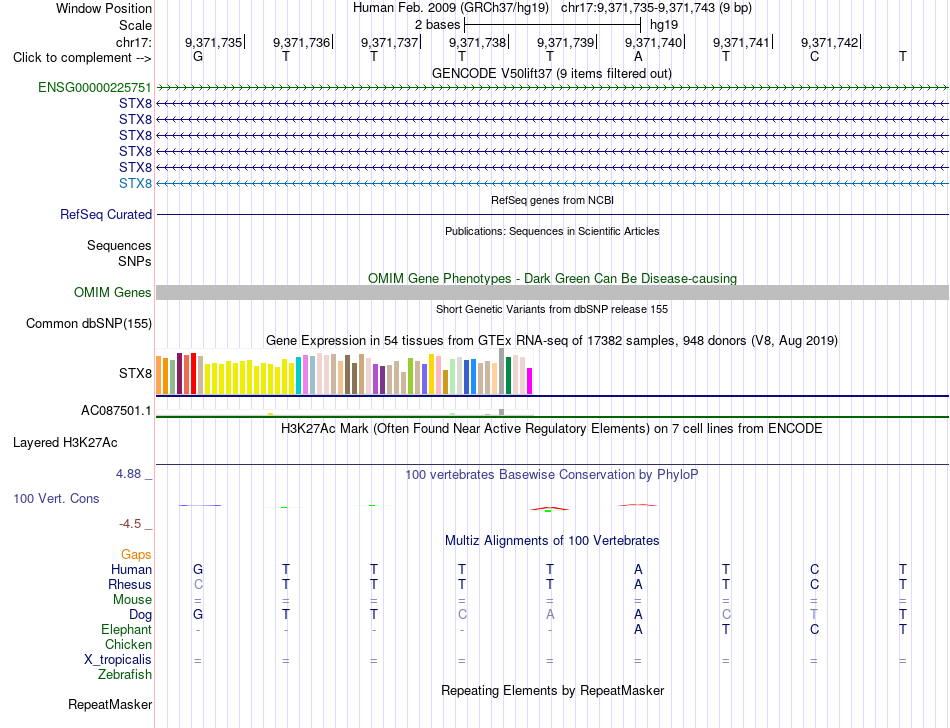The width and height of the screenshot is (950, 728).
Task: Click the faded A in the Dog row
Action: pyautogui.click(x=550, y=614)
